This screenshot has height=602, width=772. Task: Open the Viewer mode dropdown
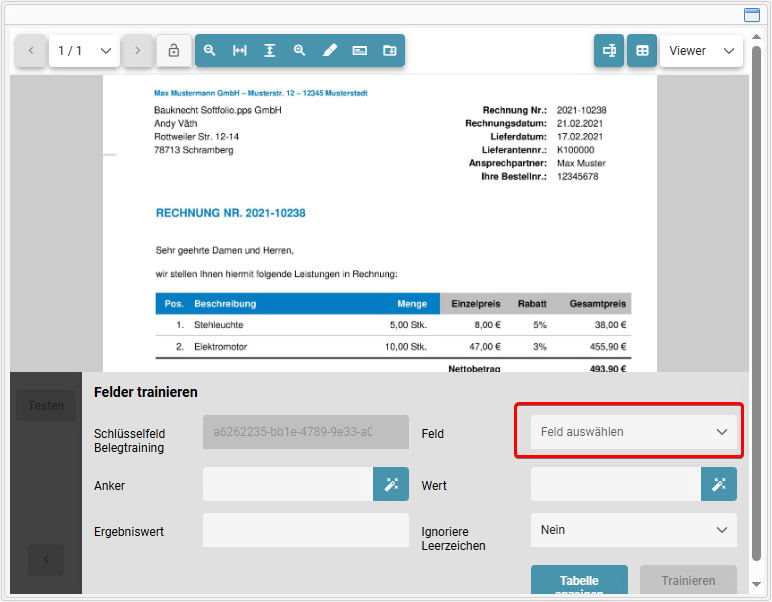(701, 51)
